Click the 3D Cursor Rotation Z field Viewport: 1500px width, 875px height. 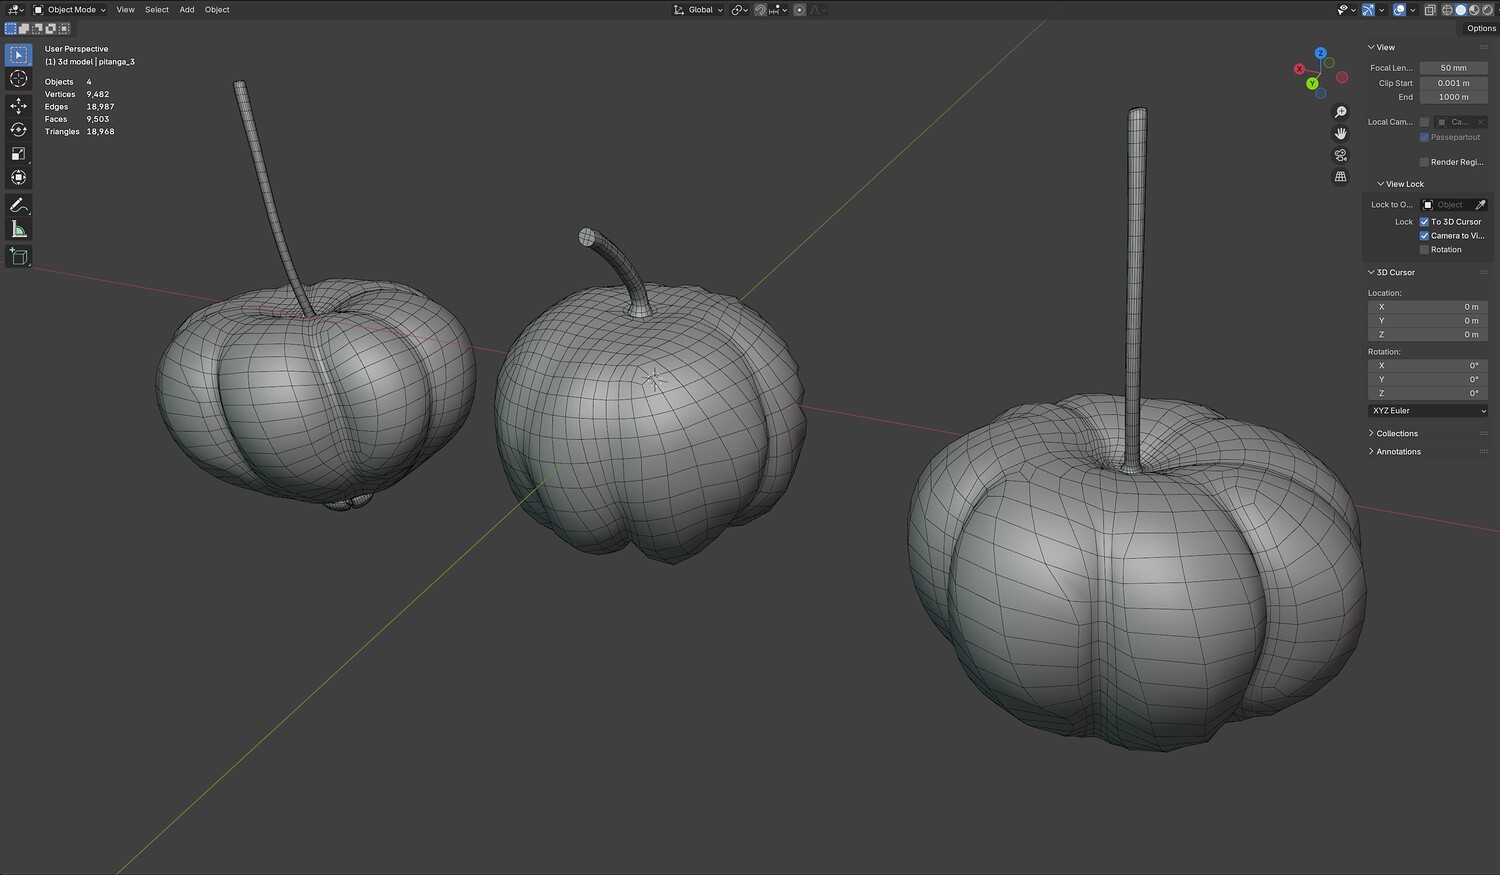[x=1428, y=394]
